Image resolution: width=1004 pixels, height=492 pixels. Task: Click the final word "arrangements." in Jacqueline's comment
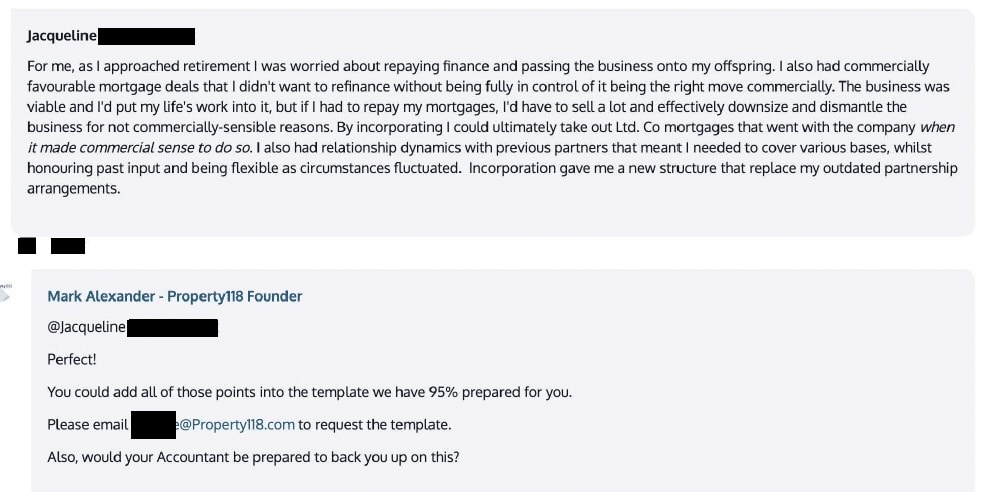[74, 189]
